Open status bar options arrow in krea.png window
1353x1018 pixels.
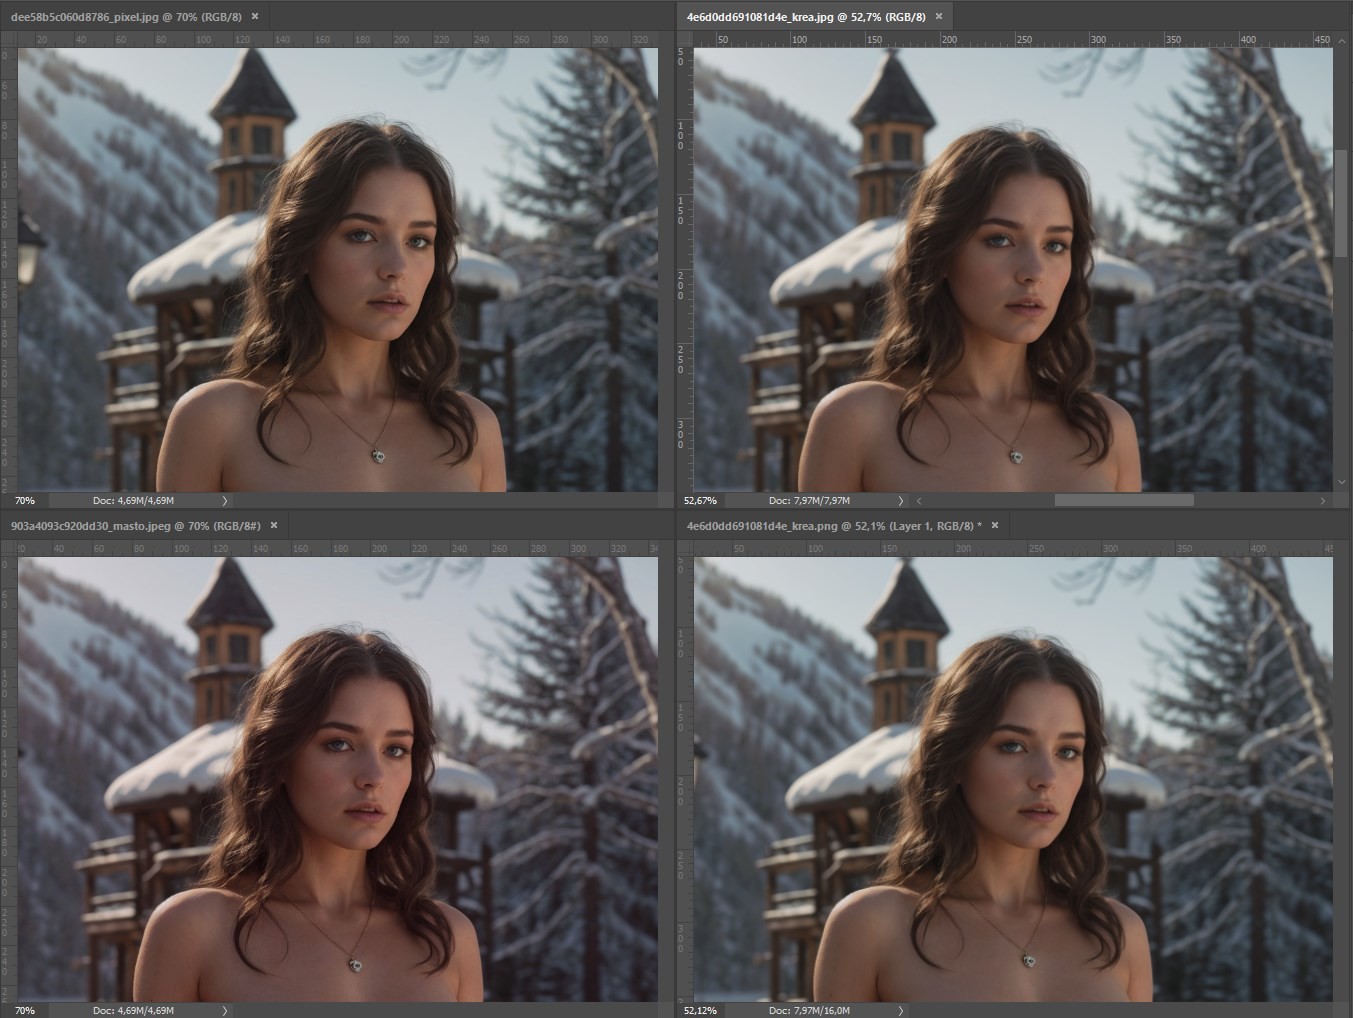tap(901, 1010)
